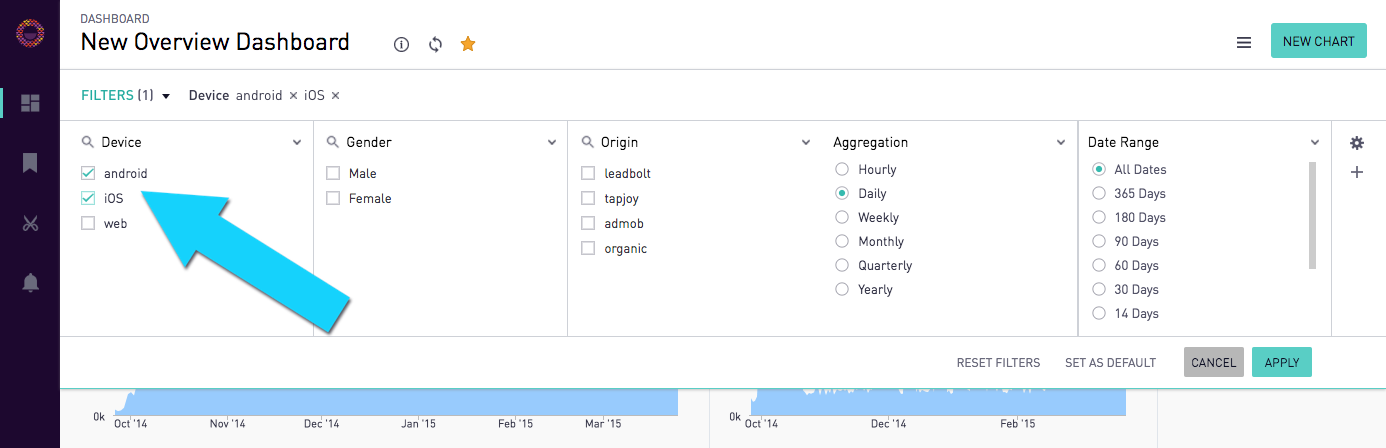The image size is (1386, 448).
Task: Open the bell notifications sidebar icon
Action: pos(30,283)
